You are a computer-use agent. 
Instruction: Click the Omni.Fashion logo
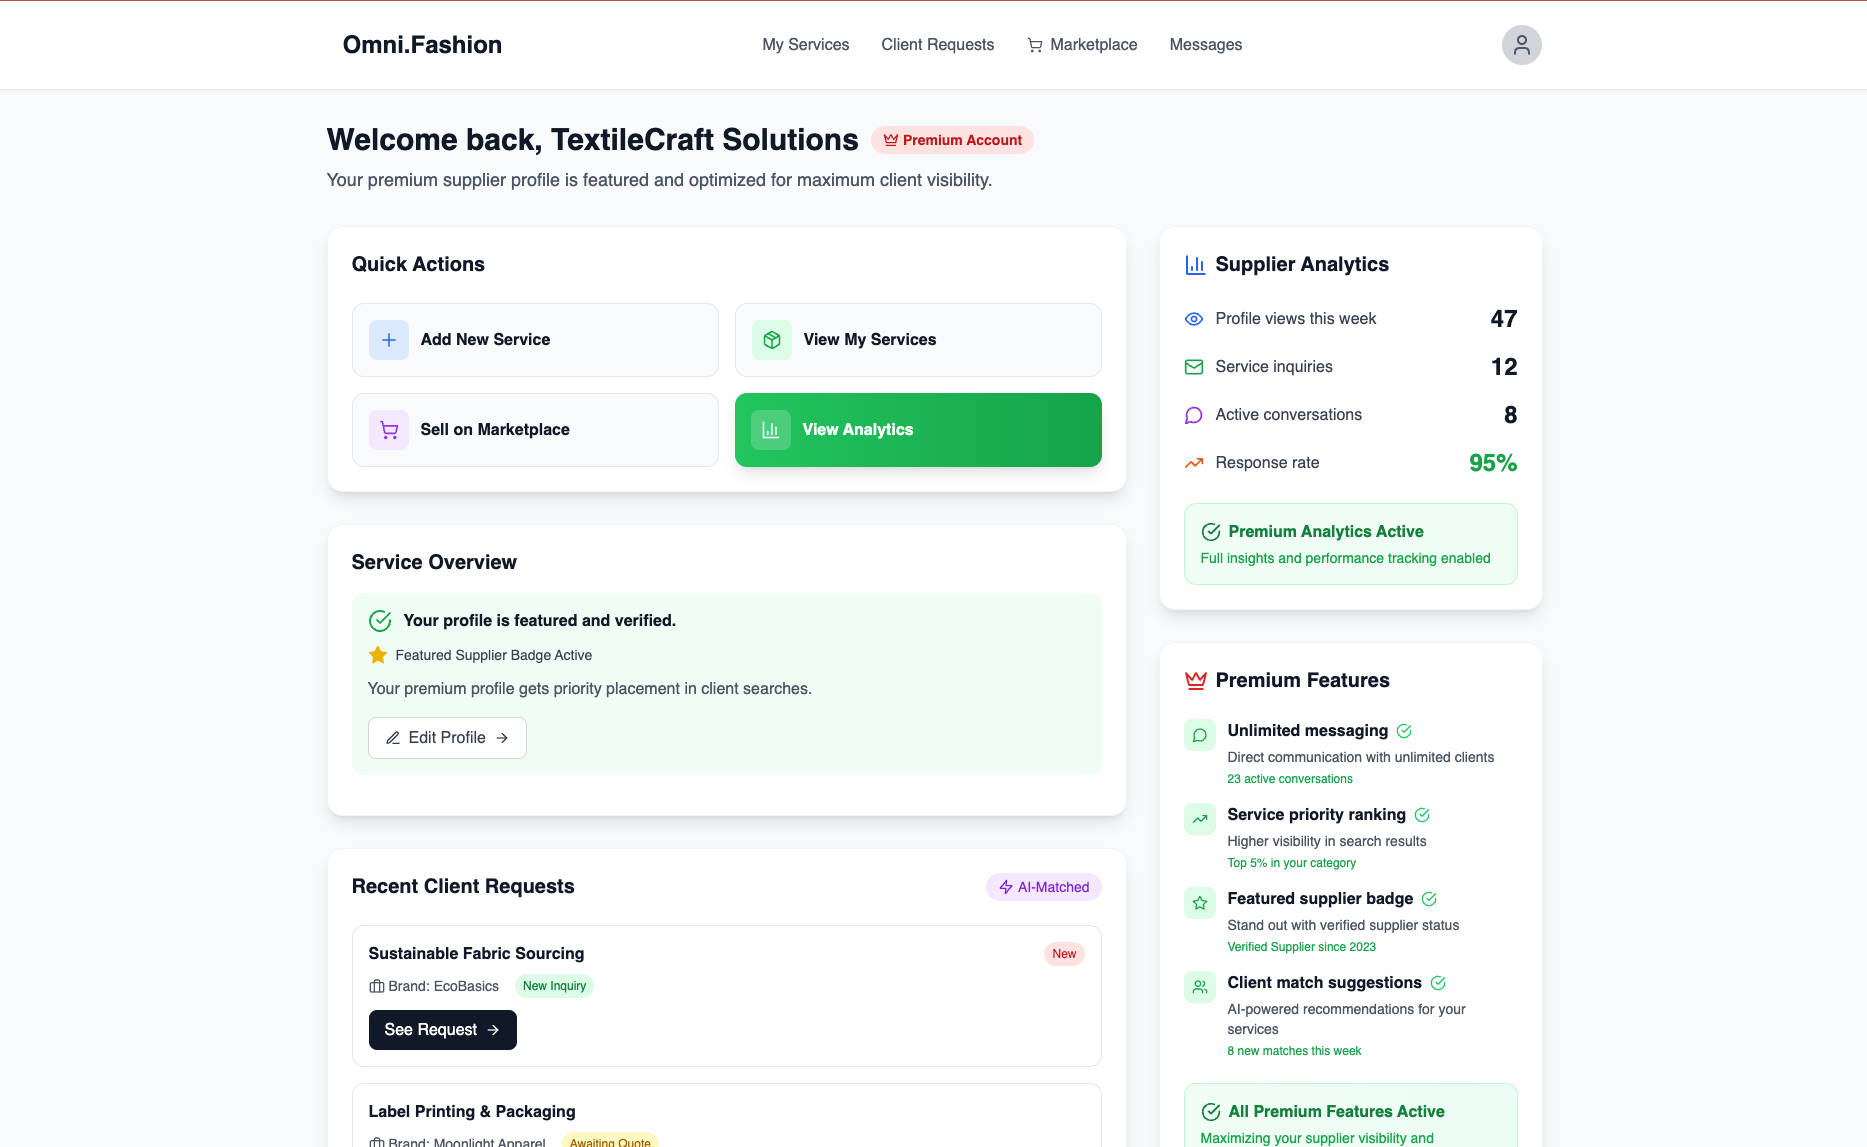[x=422, y=45]
